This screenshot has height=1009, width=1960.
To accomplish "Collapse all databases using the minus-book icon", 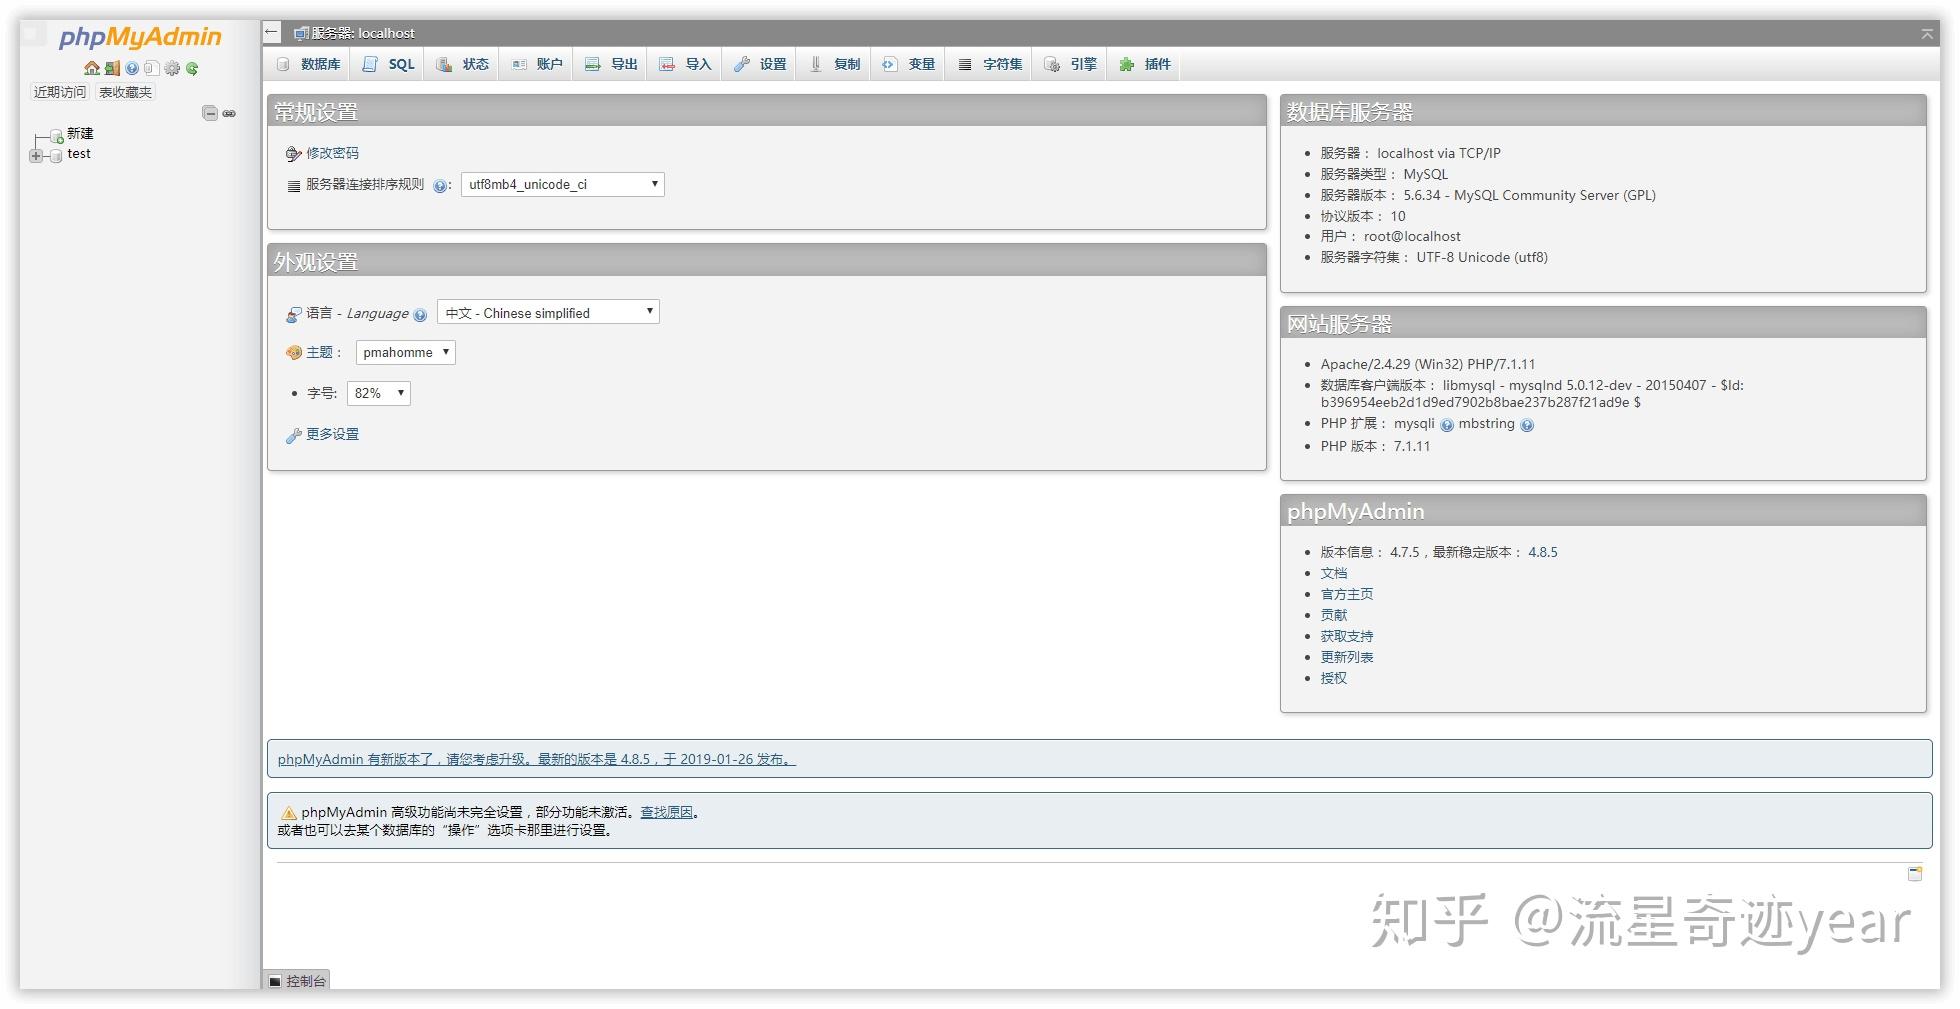I will pyautogui.click(x=209, y=113).
